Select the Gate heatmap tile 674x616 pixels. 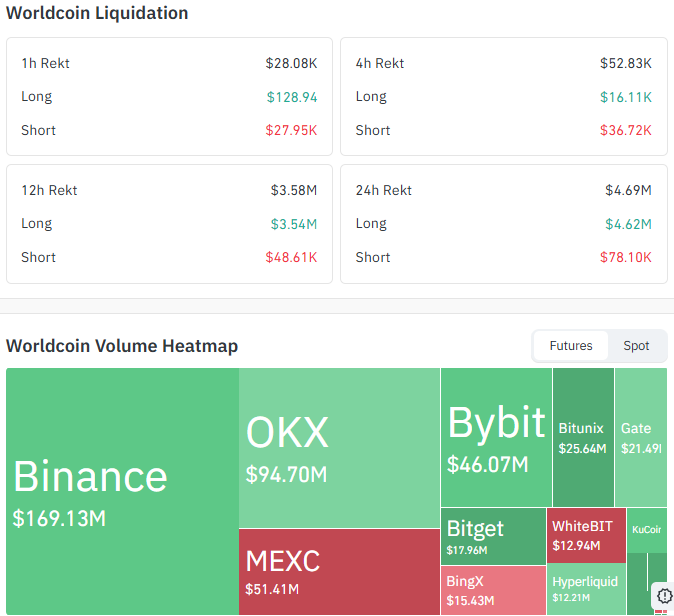[641, 437]
